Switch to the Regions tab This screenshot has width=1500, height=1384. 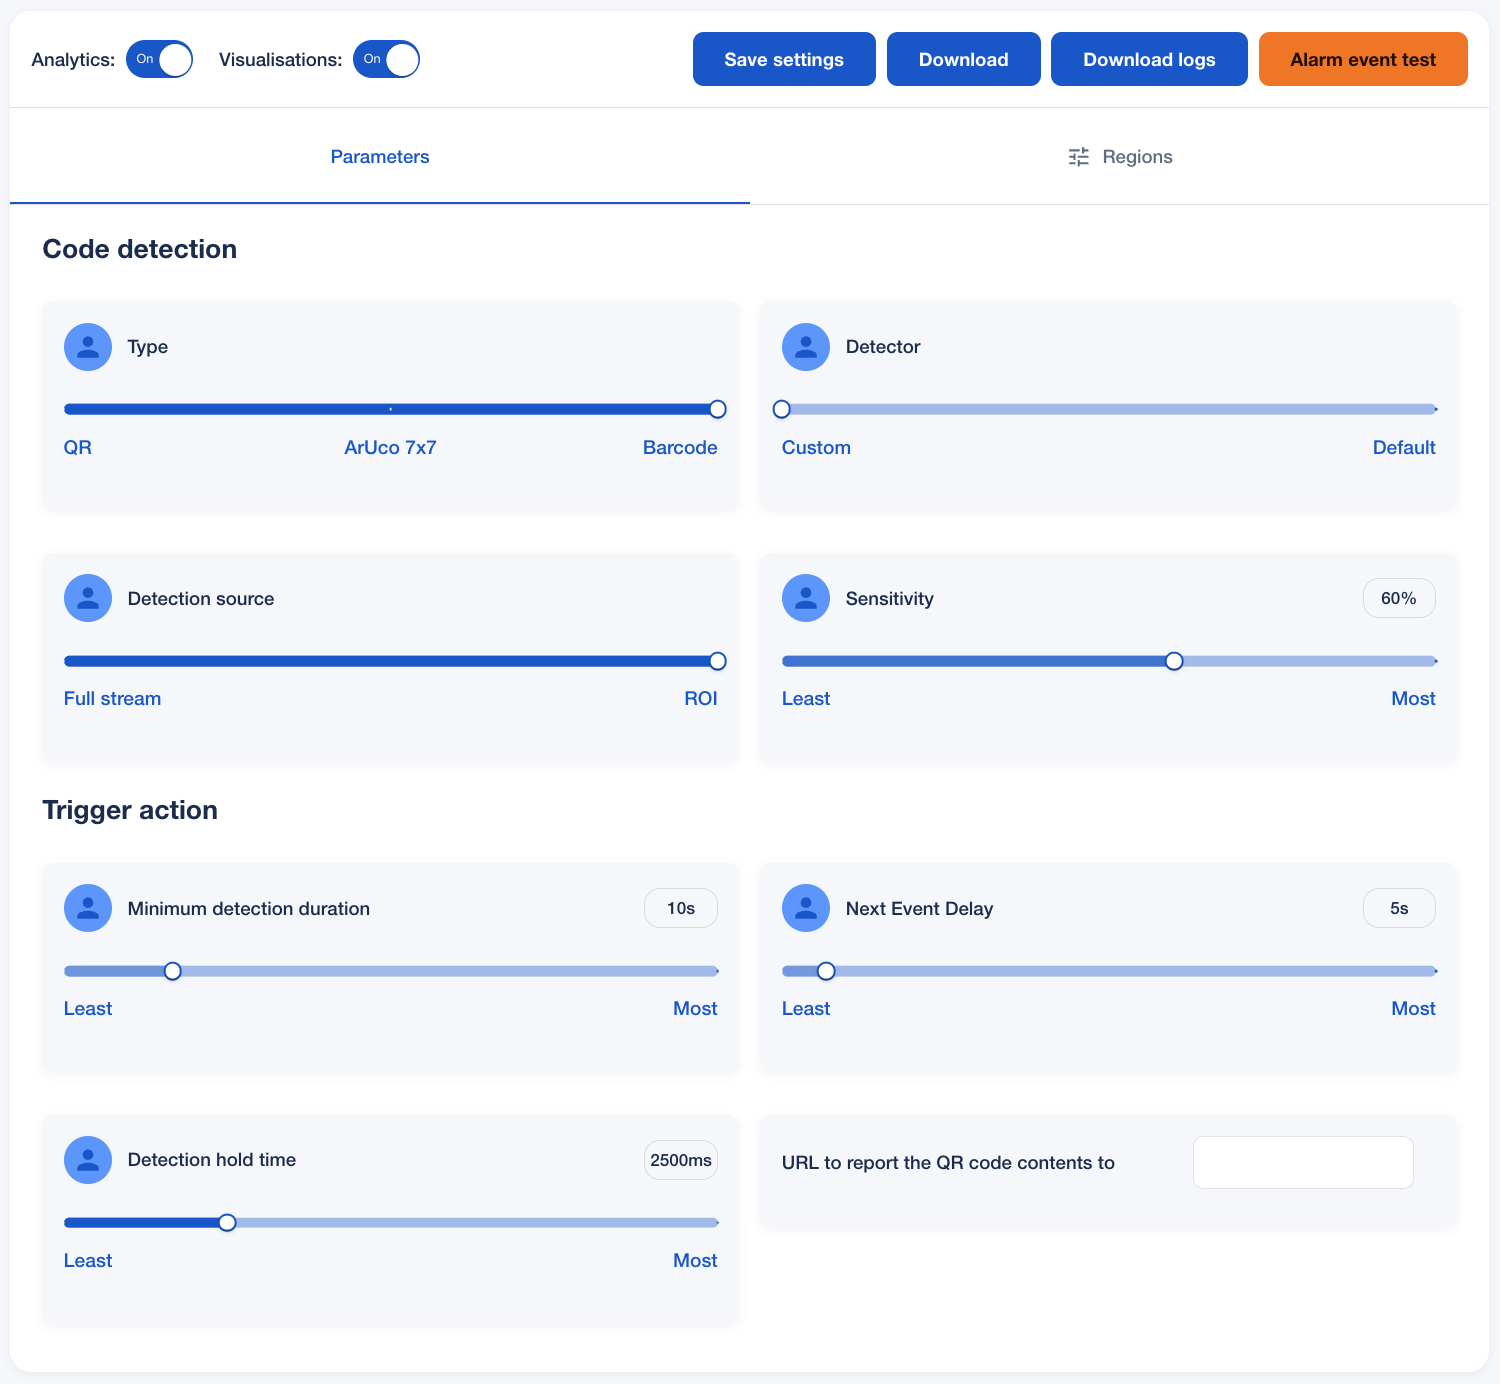[1120, 157]
